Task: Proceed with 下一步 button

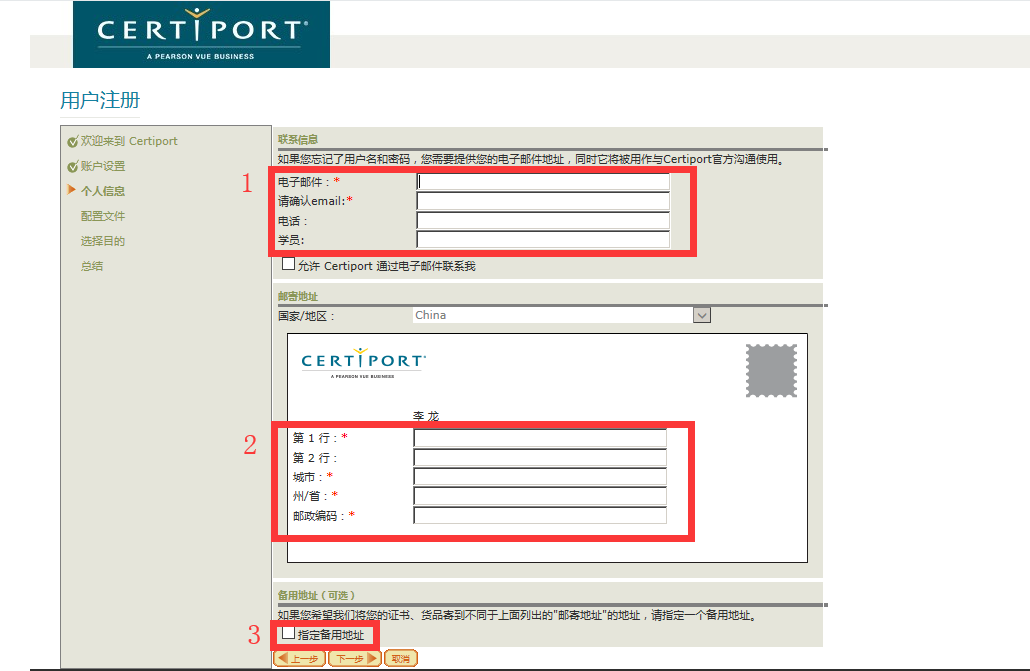Action: point(355,659)
